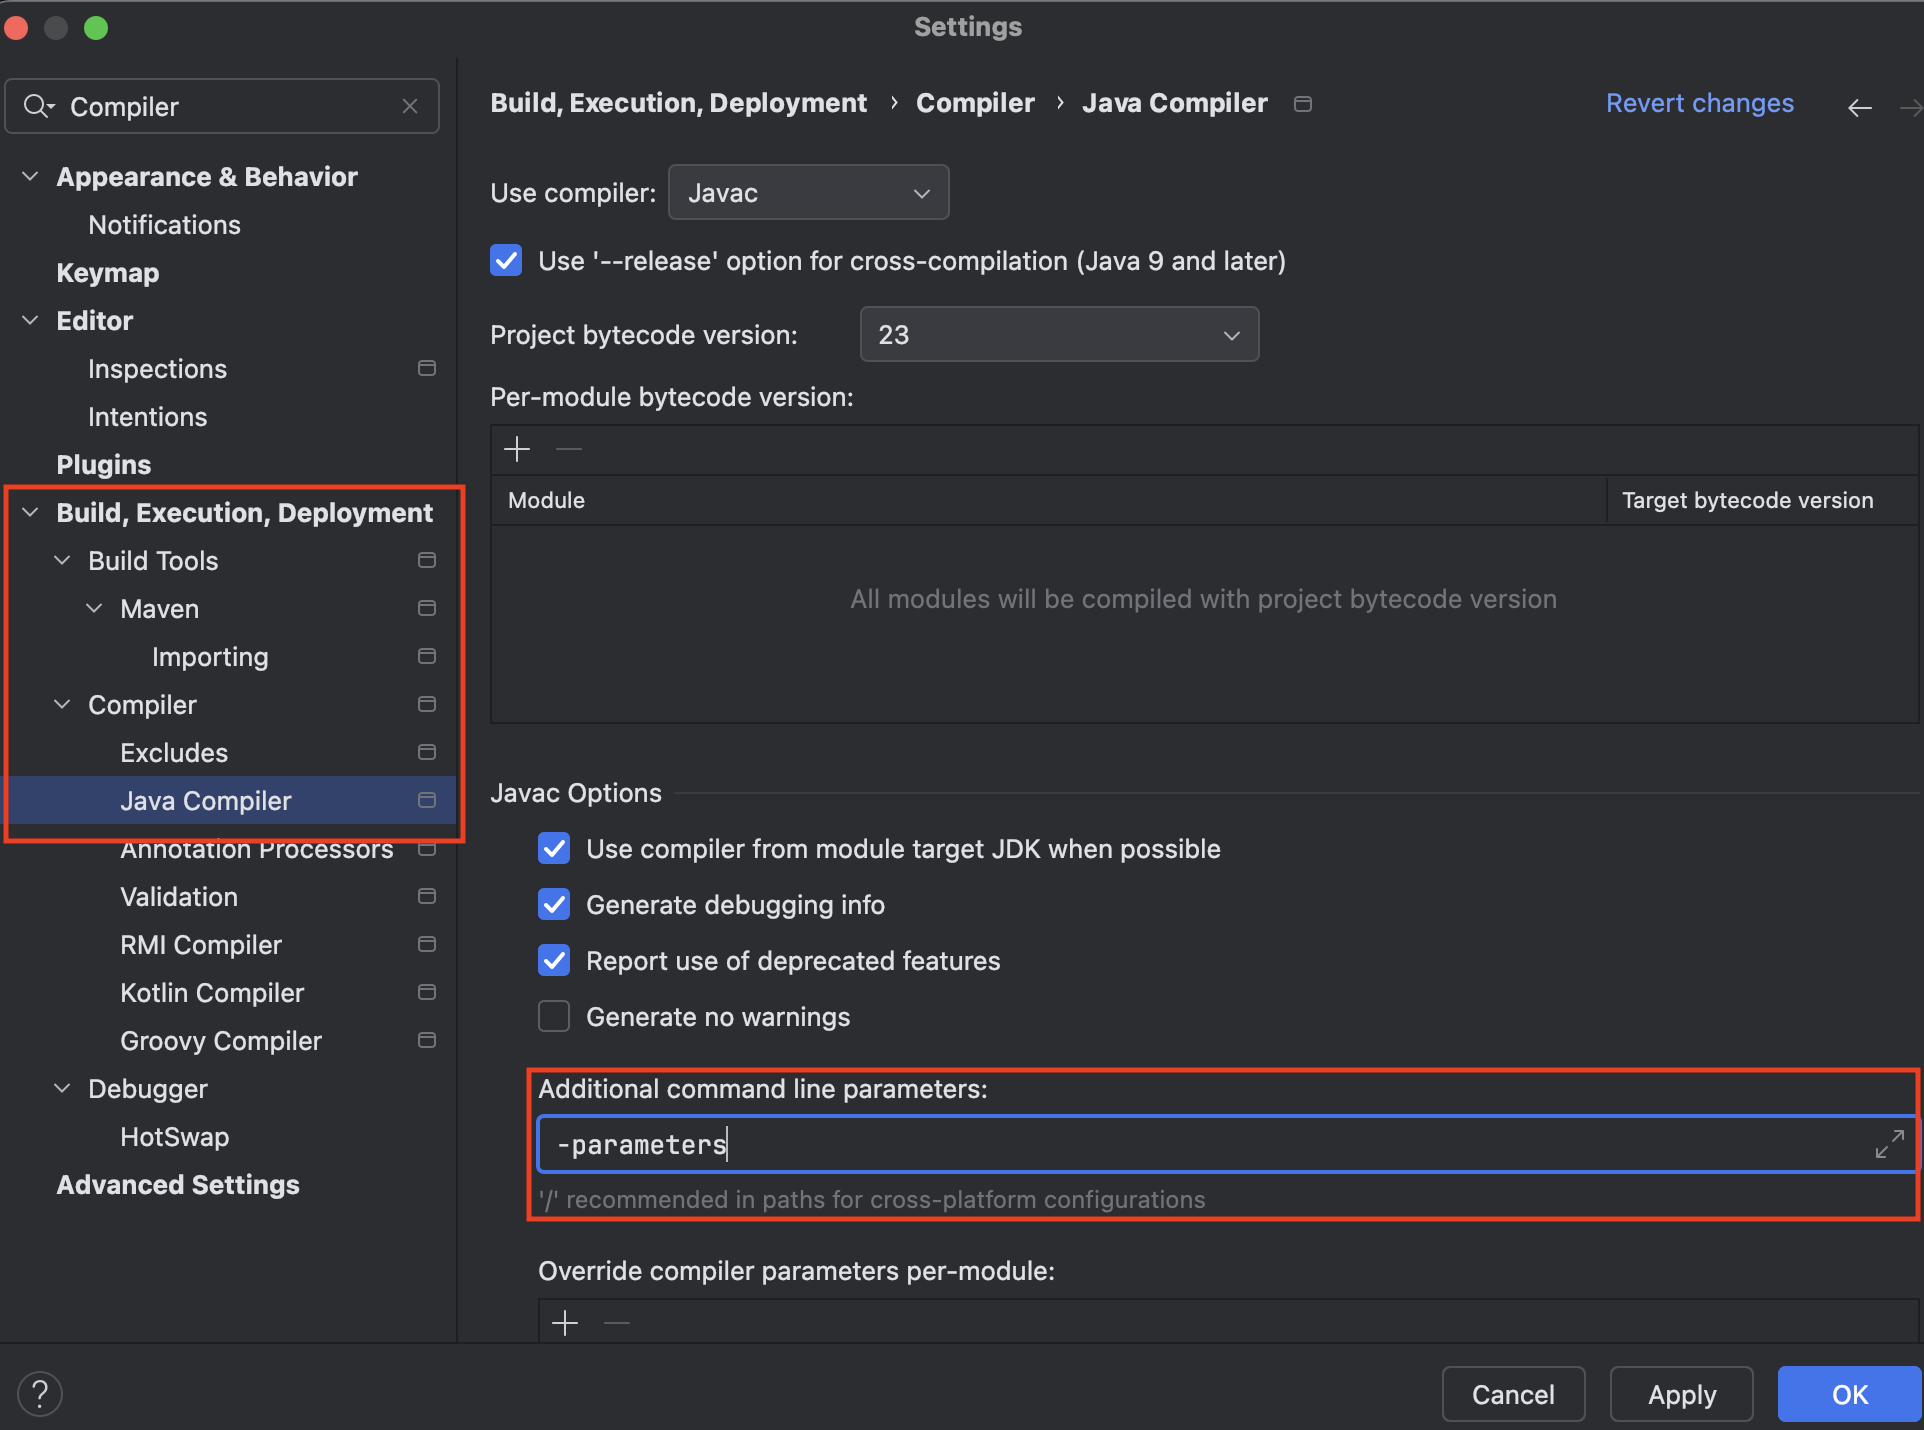The height and width of the screenshot is (1430, 1924).
Task: Click the back navigation arrow
Action: coord(1859,107)
